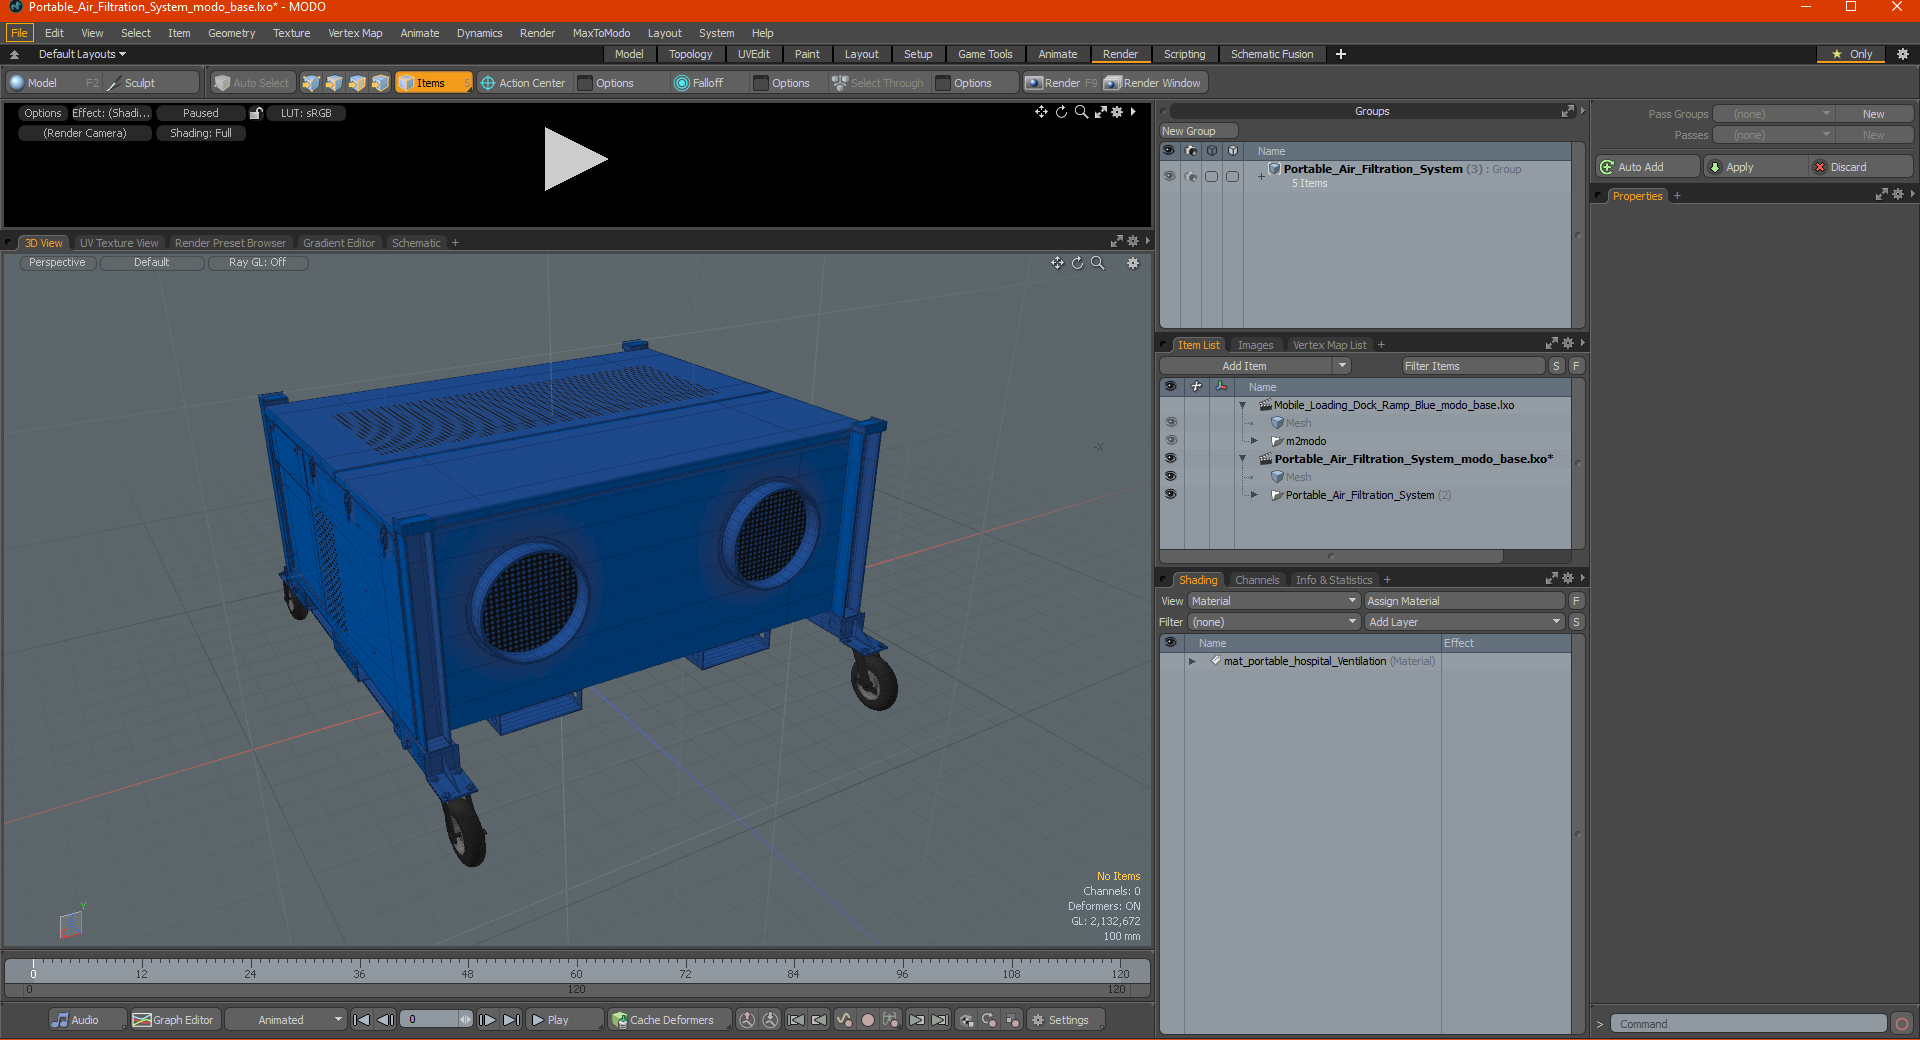
Task: Activate the Action Center tool
Action: coord(523,83)
